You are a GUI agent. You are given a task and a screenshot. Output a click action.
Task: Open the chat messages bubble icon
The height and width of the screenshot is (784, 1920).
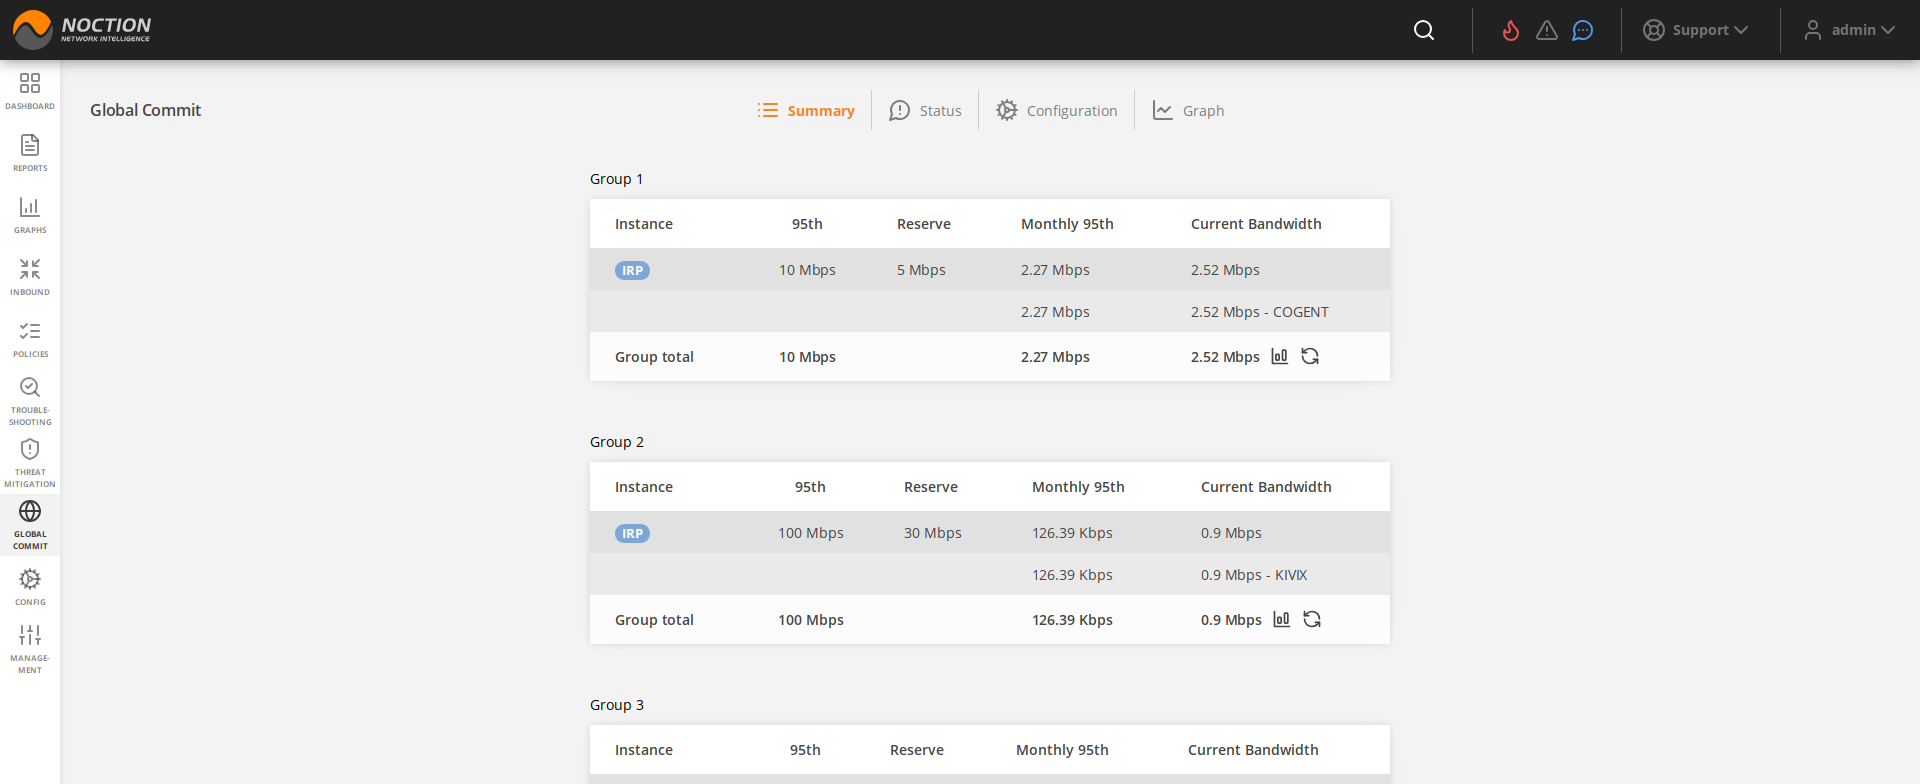(1582, 30)
